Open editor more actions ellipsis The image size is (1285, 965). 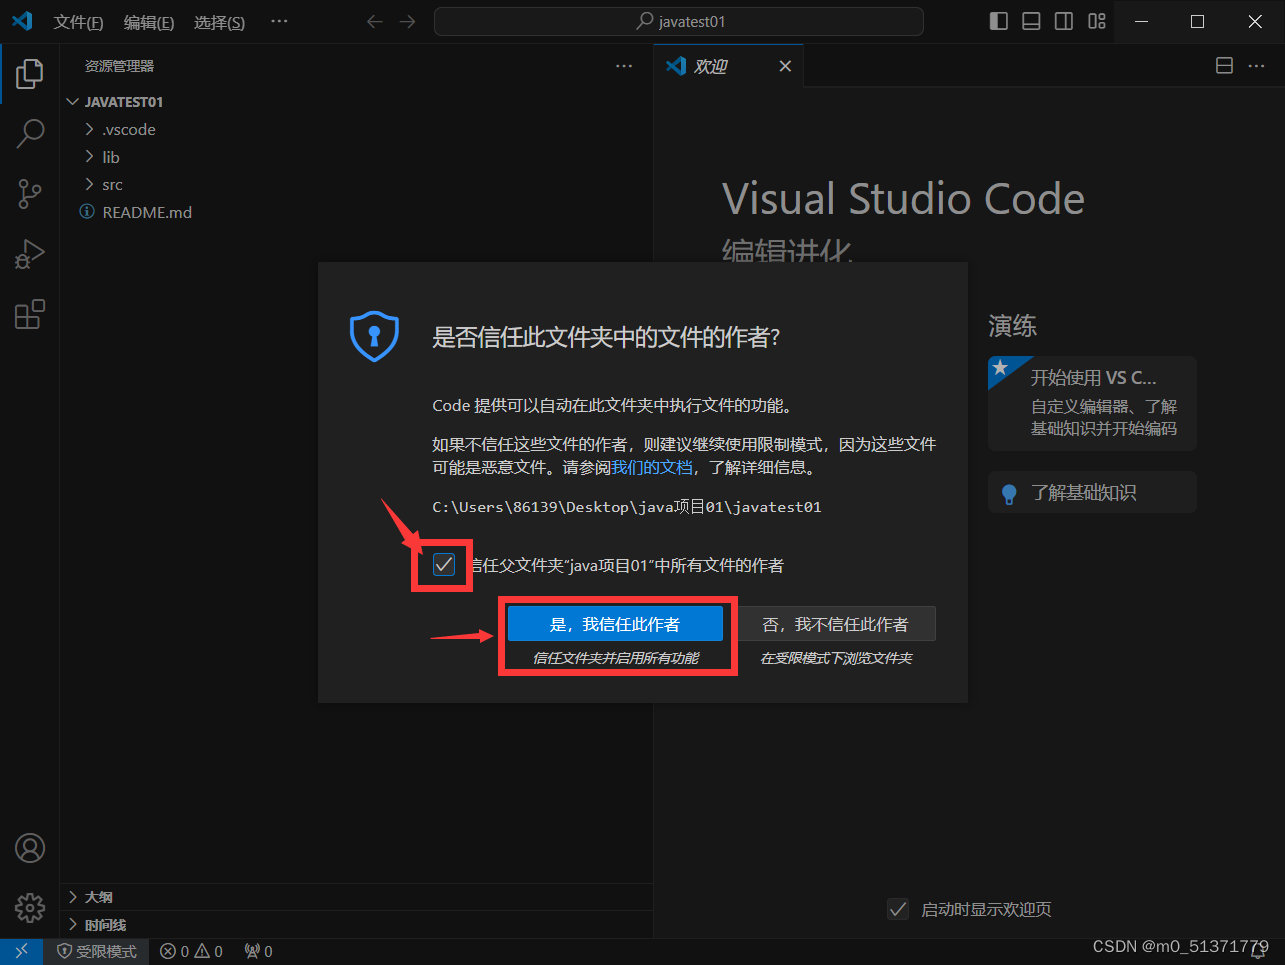click(1257, 66)
